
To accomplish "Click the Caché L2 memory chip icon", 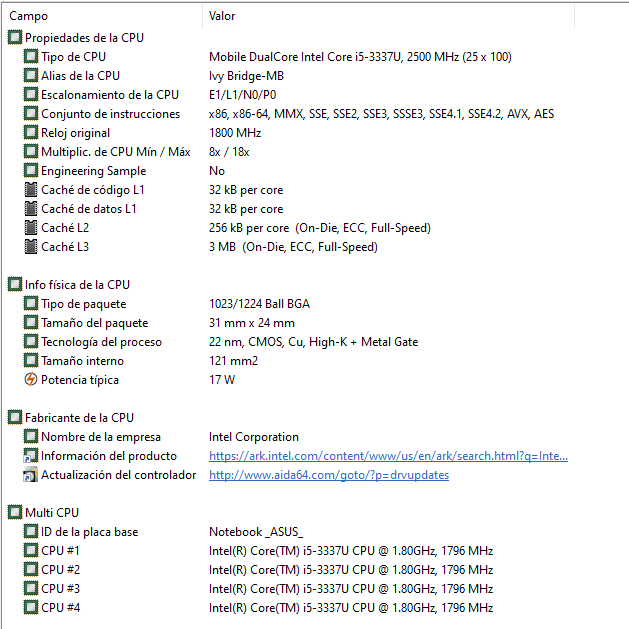I will pos(31,227).
